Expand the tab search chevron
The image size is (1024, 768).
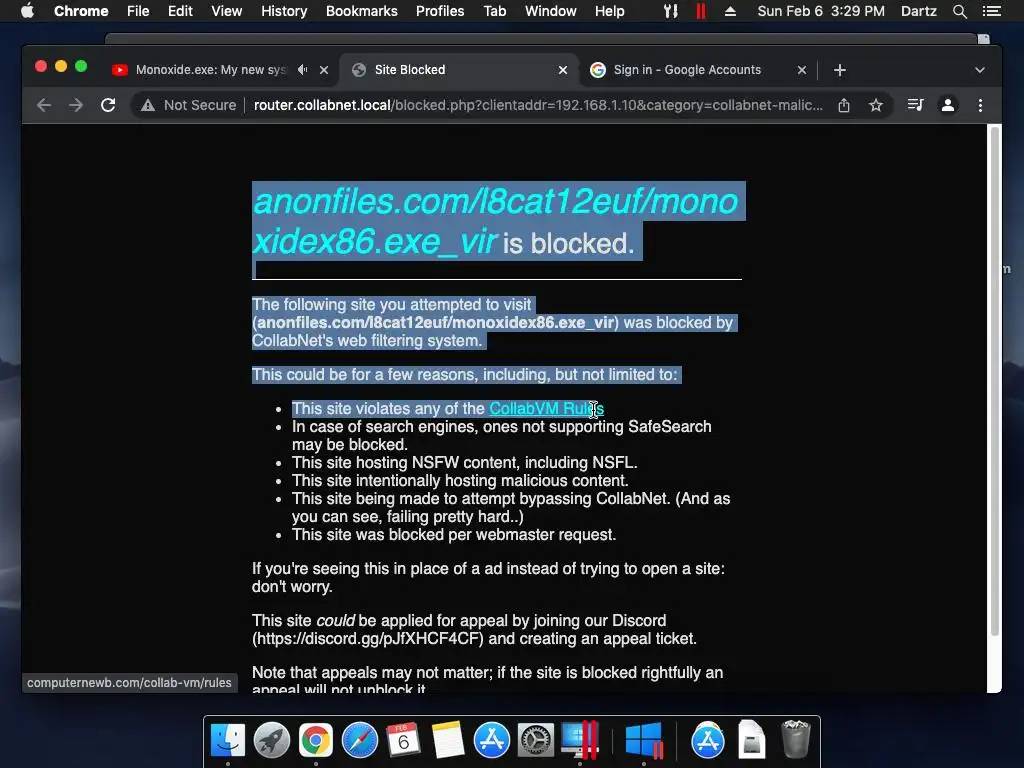click(x=980, y=70)
